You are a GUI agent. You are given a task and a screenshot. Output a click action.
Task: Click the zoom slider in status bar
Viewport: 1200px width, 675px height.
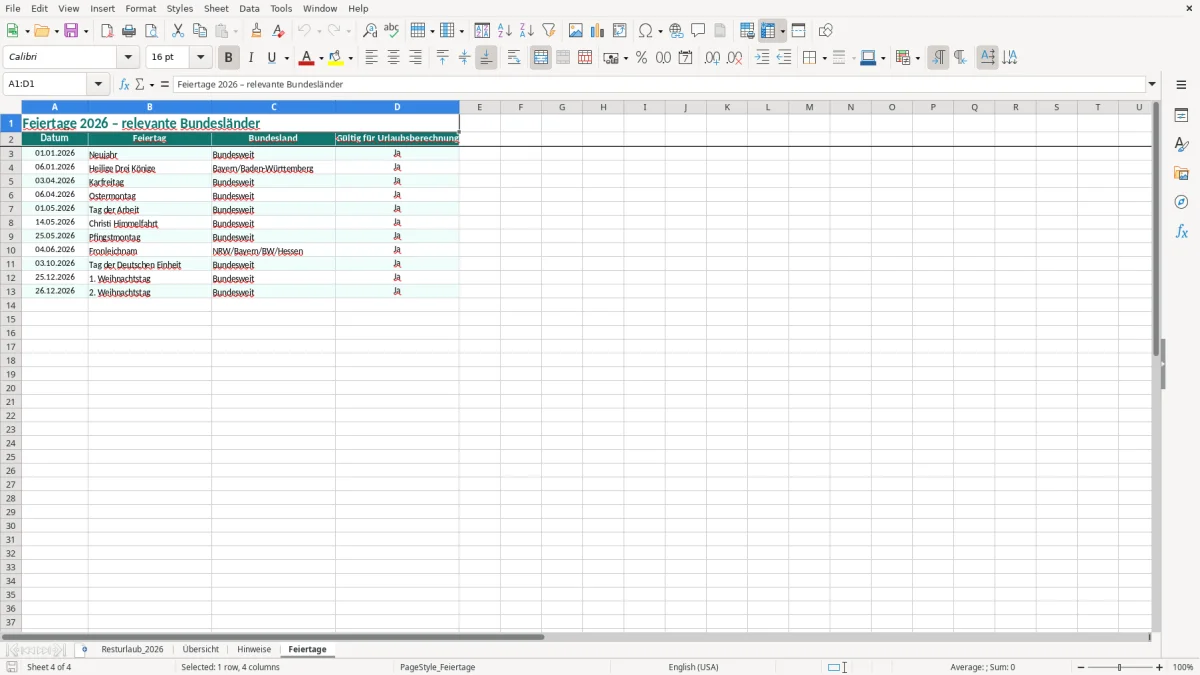point(1120,667)
